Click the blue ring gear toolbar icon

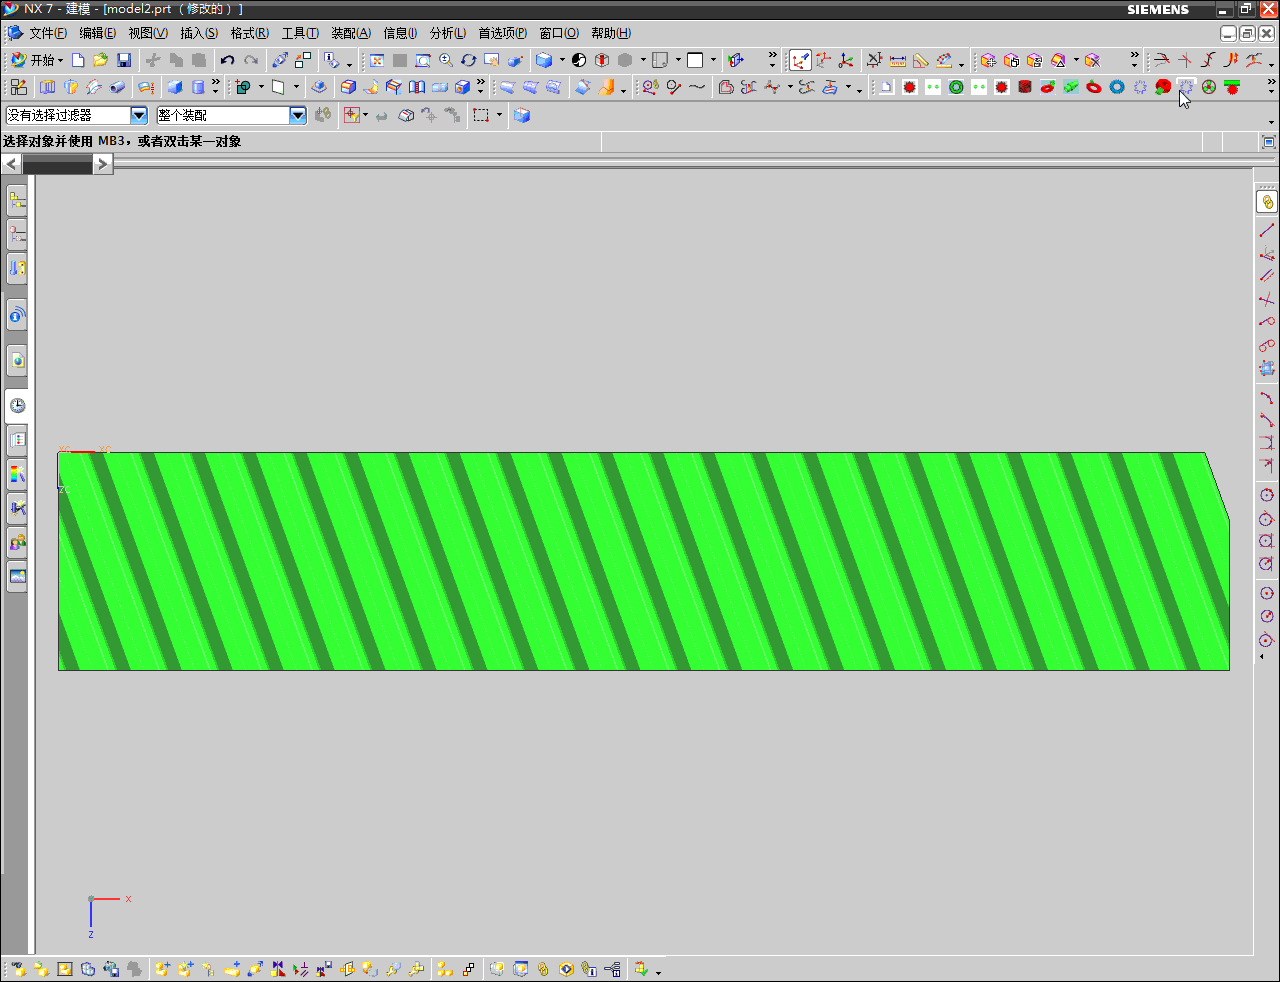pyautogui.click(x=1117, y=87)
